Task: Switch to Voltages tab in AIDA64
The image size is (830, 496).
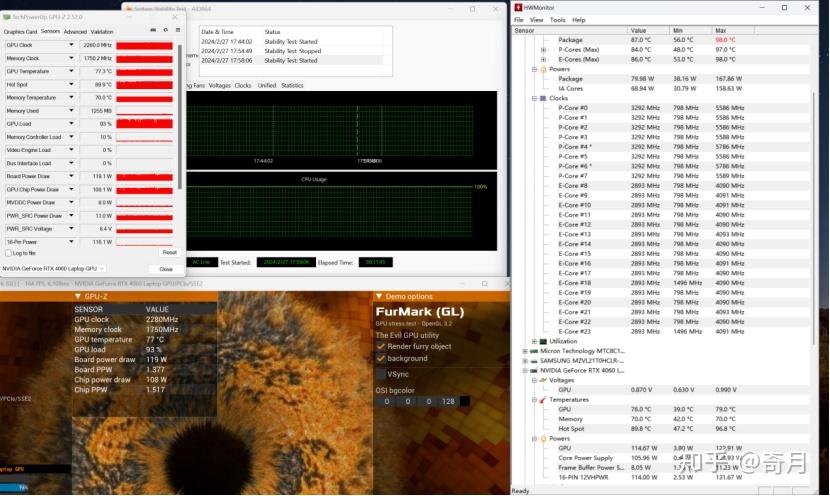Action: [219, 85]
